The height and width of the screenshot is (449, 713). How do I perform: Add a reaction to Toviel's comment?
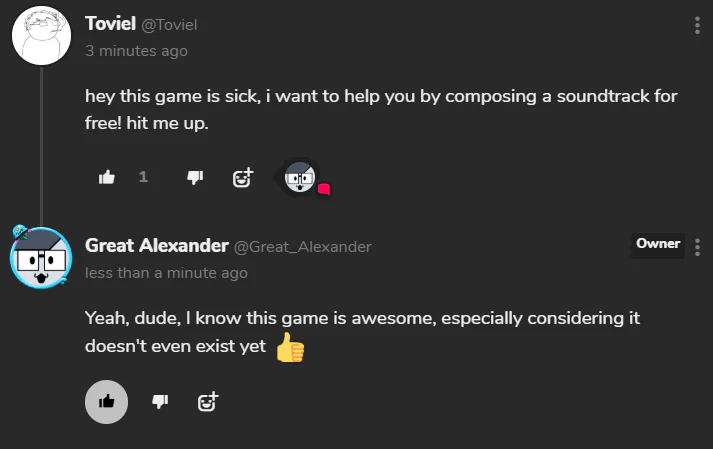243,177
